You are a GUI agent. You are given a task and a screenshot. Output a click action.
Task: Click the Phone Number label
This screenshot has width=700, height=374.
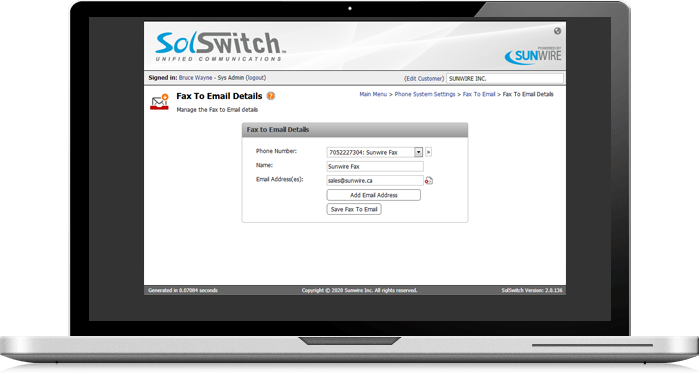[276, 151]
